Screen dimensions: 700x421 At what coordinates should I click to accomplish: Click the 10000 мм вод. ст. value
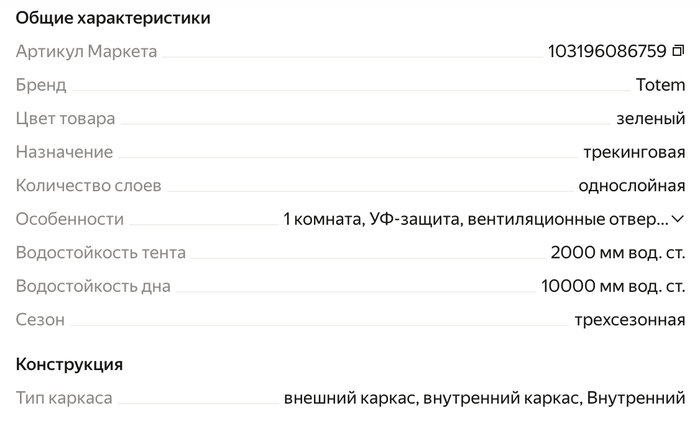tap(613, 286)
